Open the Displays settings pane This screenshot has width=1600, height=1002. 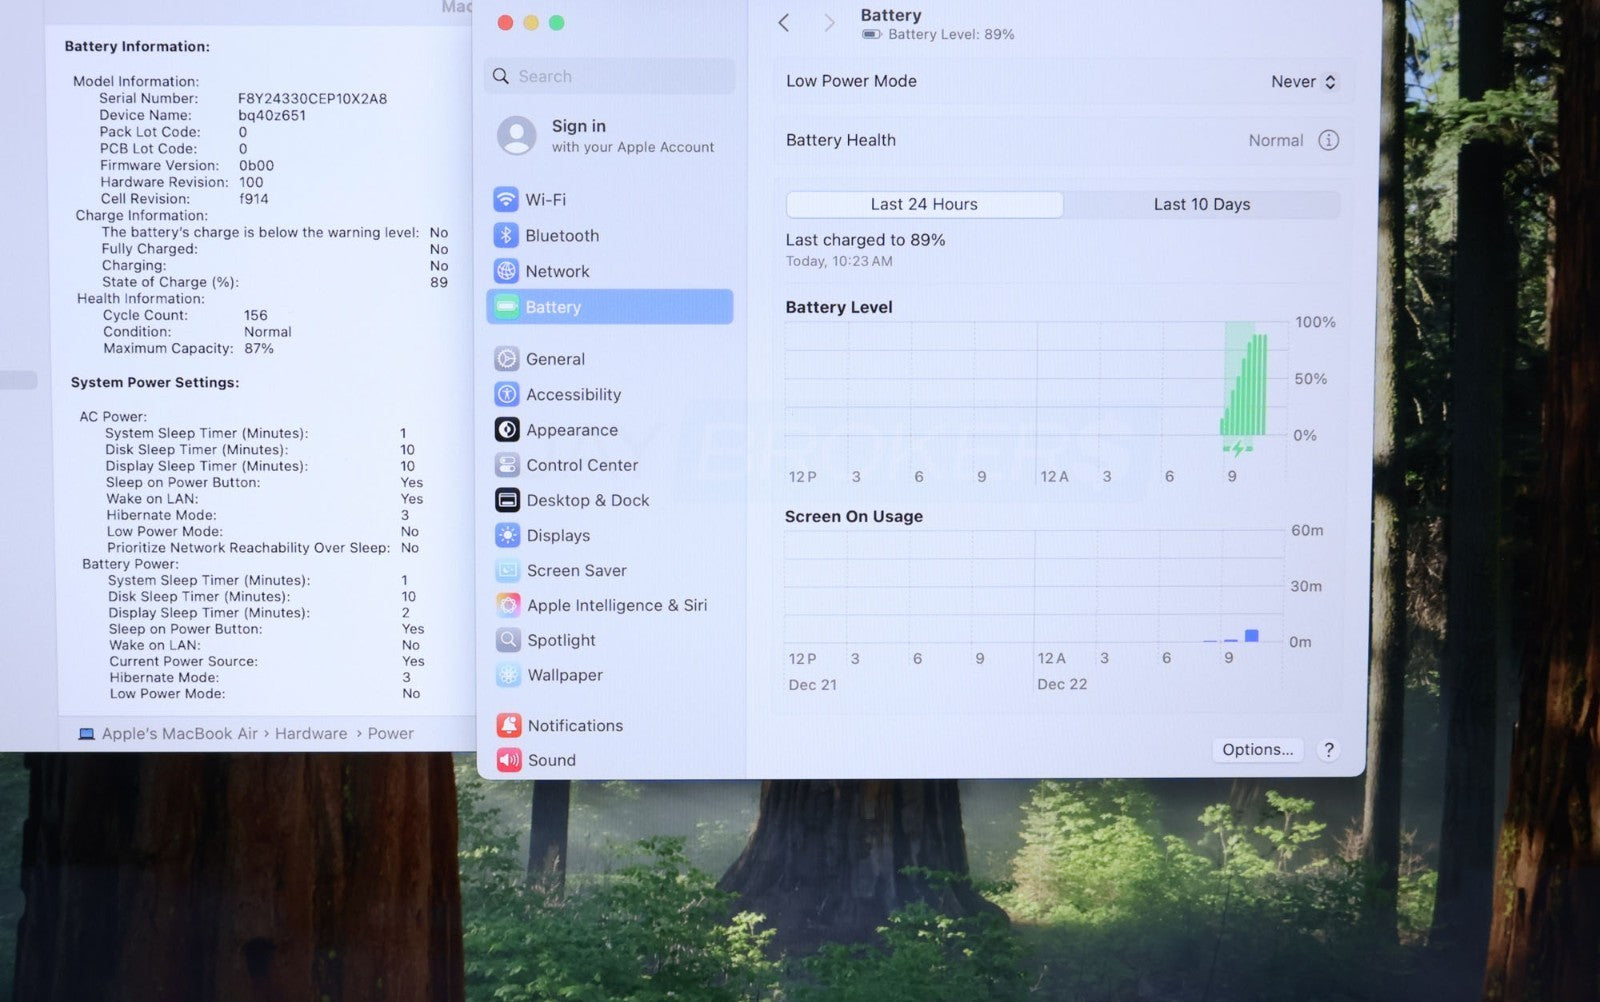557,535
